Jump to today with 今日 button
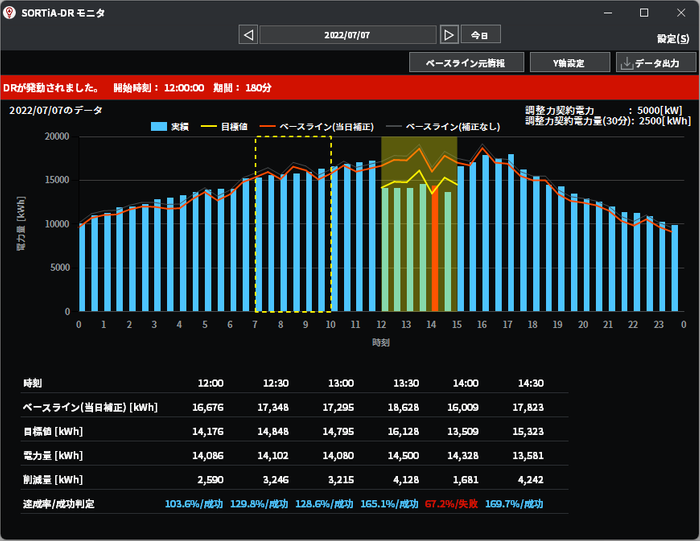This screenshot has height=541, width=700. coord(480,34)
